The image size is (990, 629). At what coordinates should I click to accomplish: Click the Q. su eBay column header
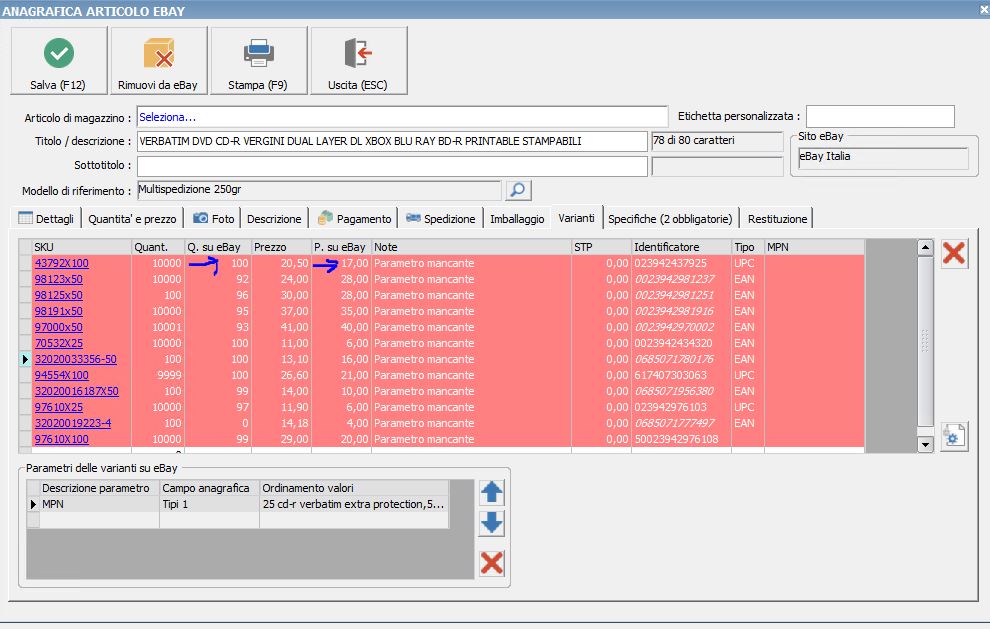click(x=218, y=247)
